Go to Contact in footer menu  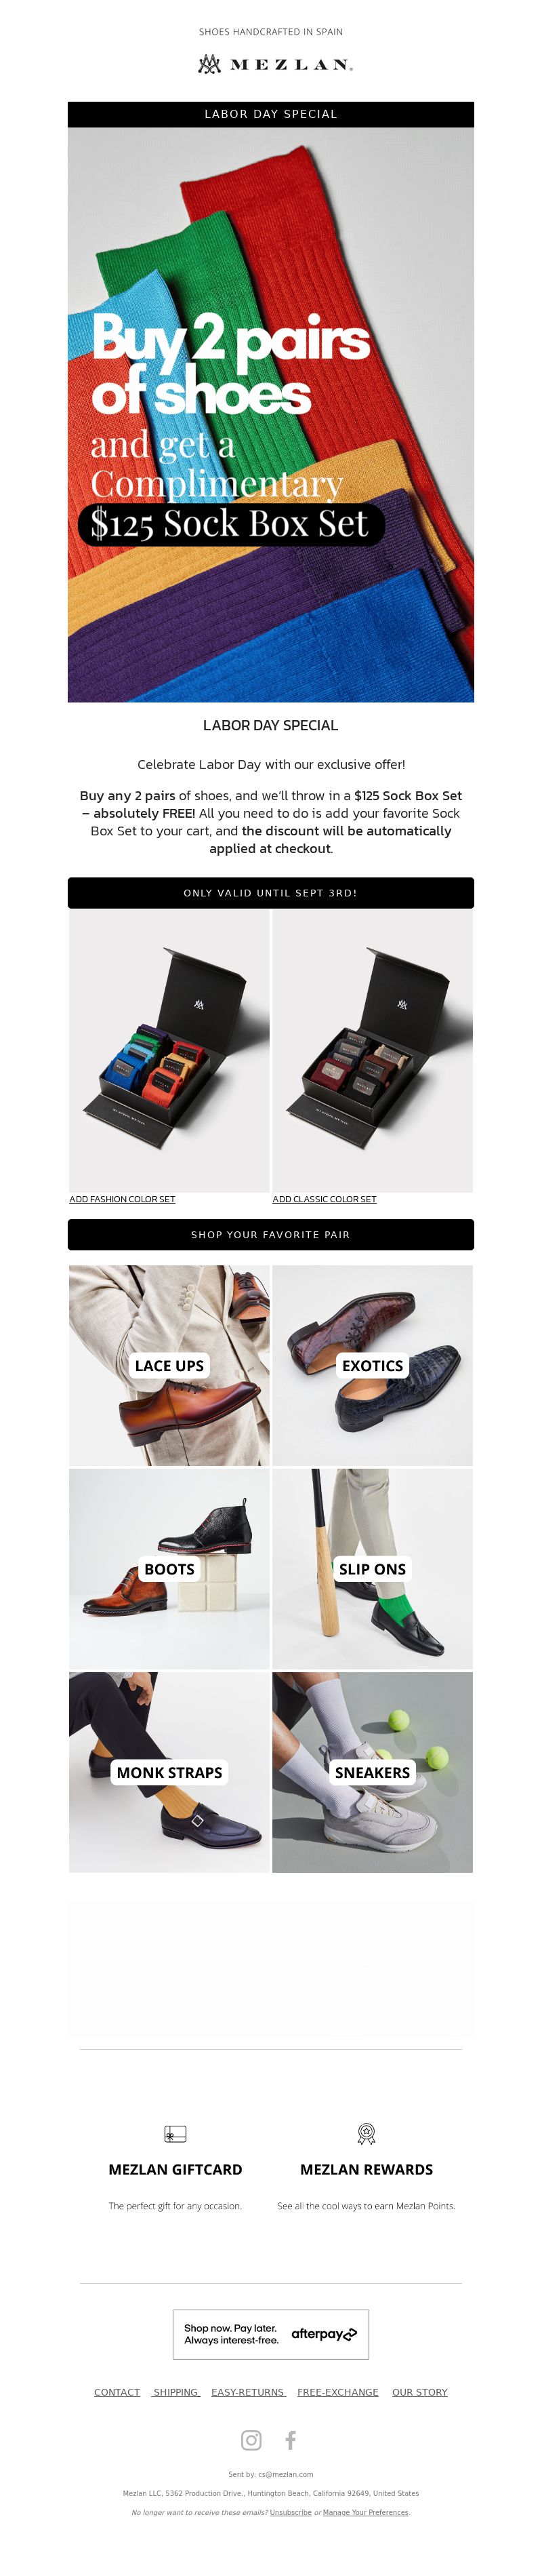117,2392
